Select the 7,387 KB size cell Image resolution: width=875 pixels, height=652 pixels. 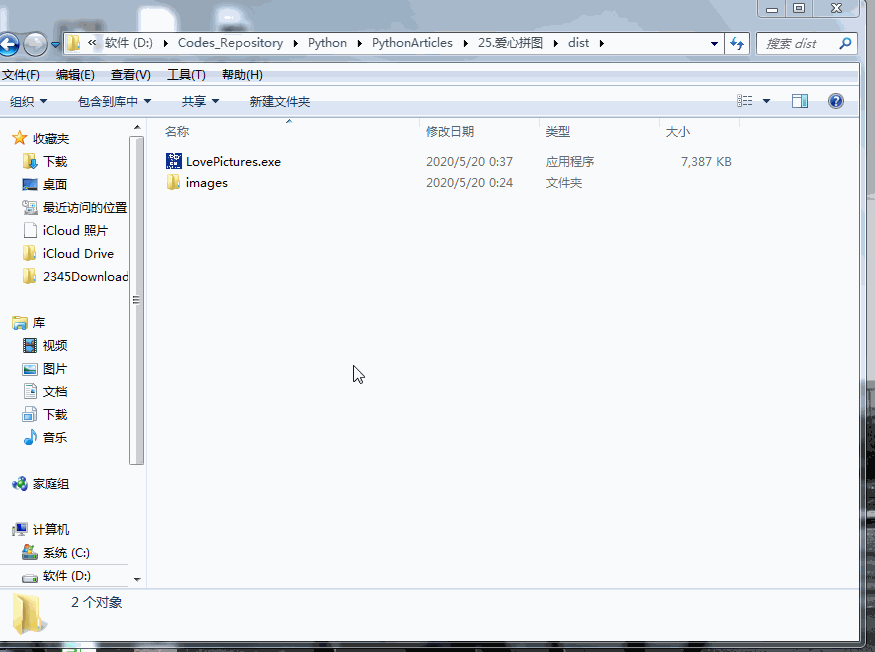click(x=706, y=162)
